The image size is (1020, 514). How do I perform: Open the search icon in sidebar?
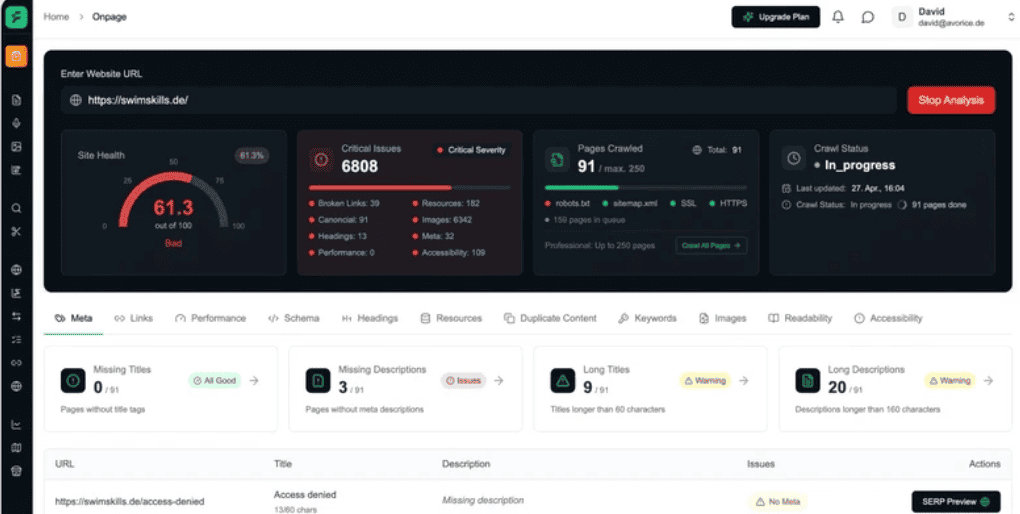click(16, 209)
